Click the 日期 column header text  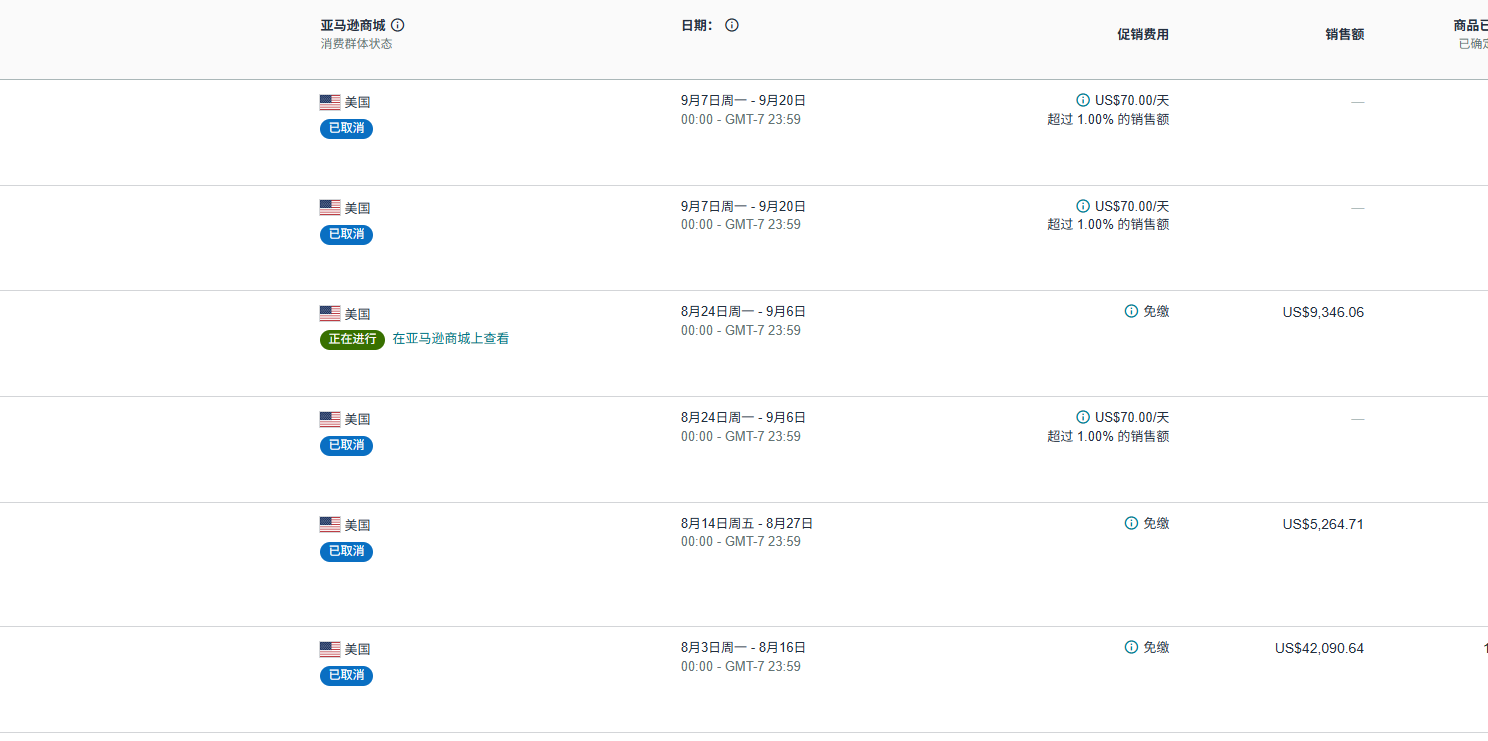point(697,25)
